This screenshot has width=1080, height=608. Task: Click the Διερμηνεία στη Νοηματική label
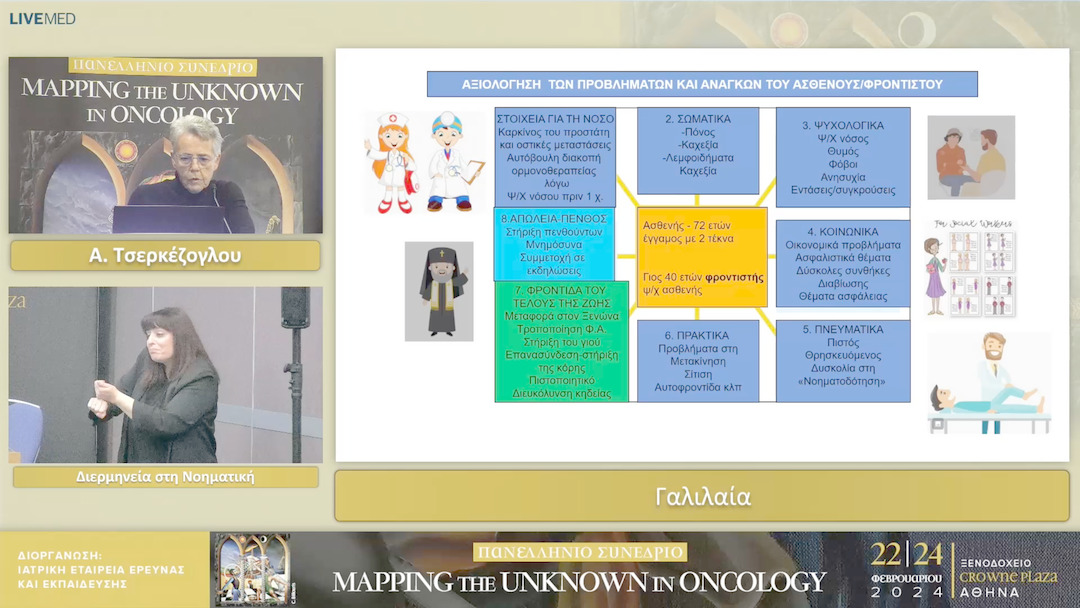coord(166,477)
